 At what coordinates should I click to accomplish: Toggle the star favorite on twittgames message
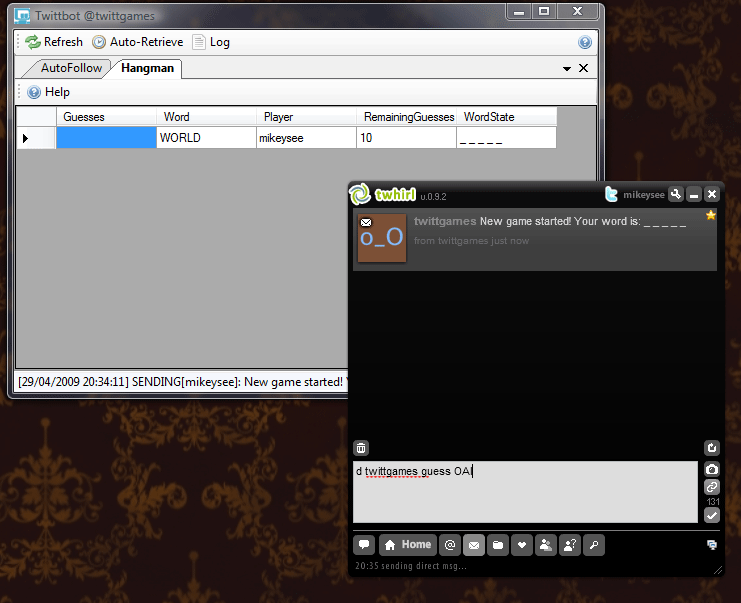pyautogui.click(x=711, y=215)
